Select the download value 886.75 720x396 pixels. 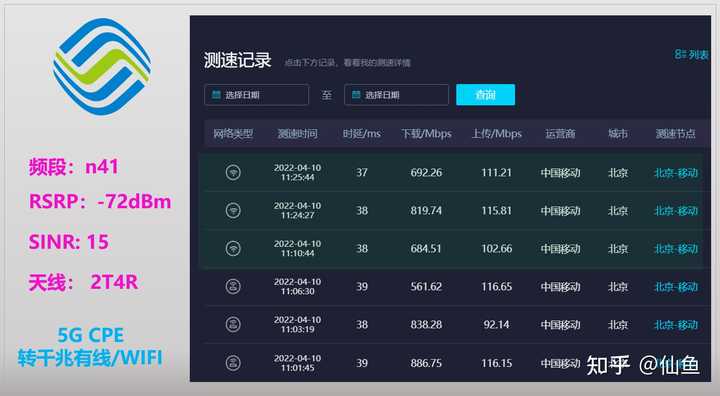coord(426,363)
